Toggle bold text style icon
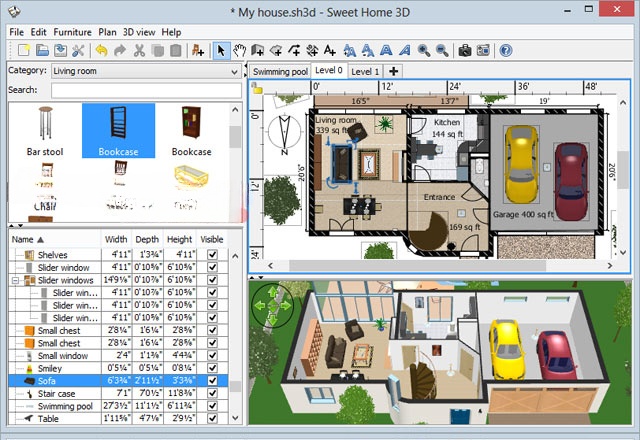 [386, 51]
